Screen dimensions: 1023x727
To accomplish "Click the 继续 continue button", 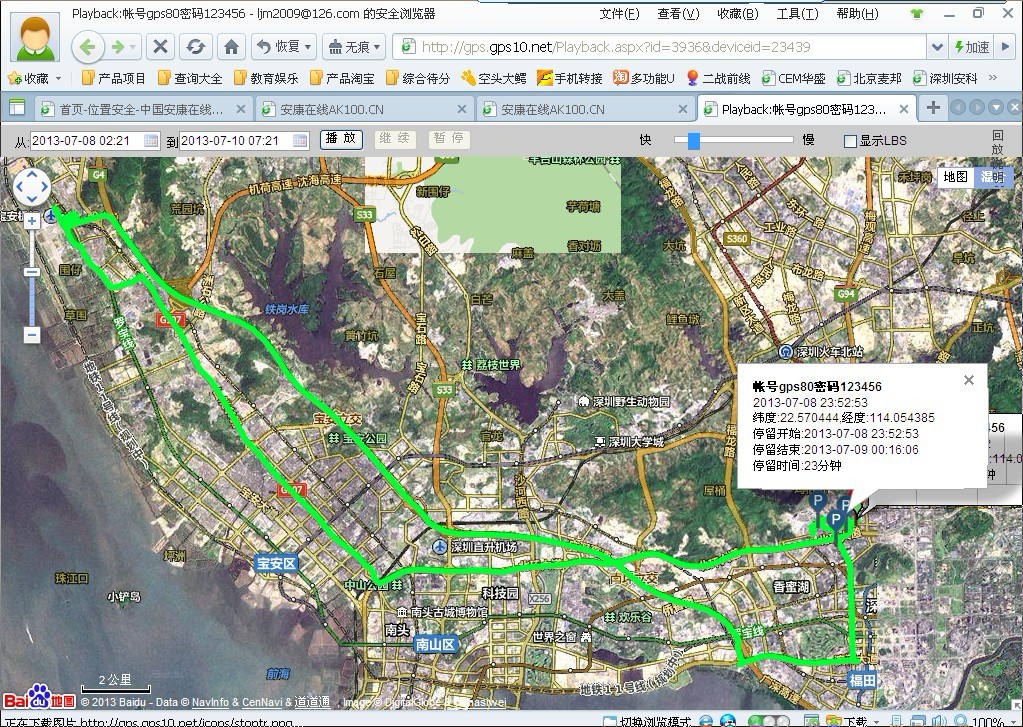I will point(395,139).
